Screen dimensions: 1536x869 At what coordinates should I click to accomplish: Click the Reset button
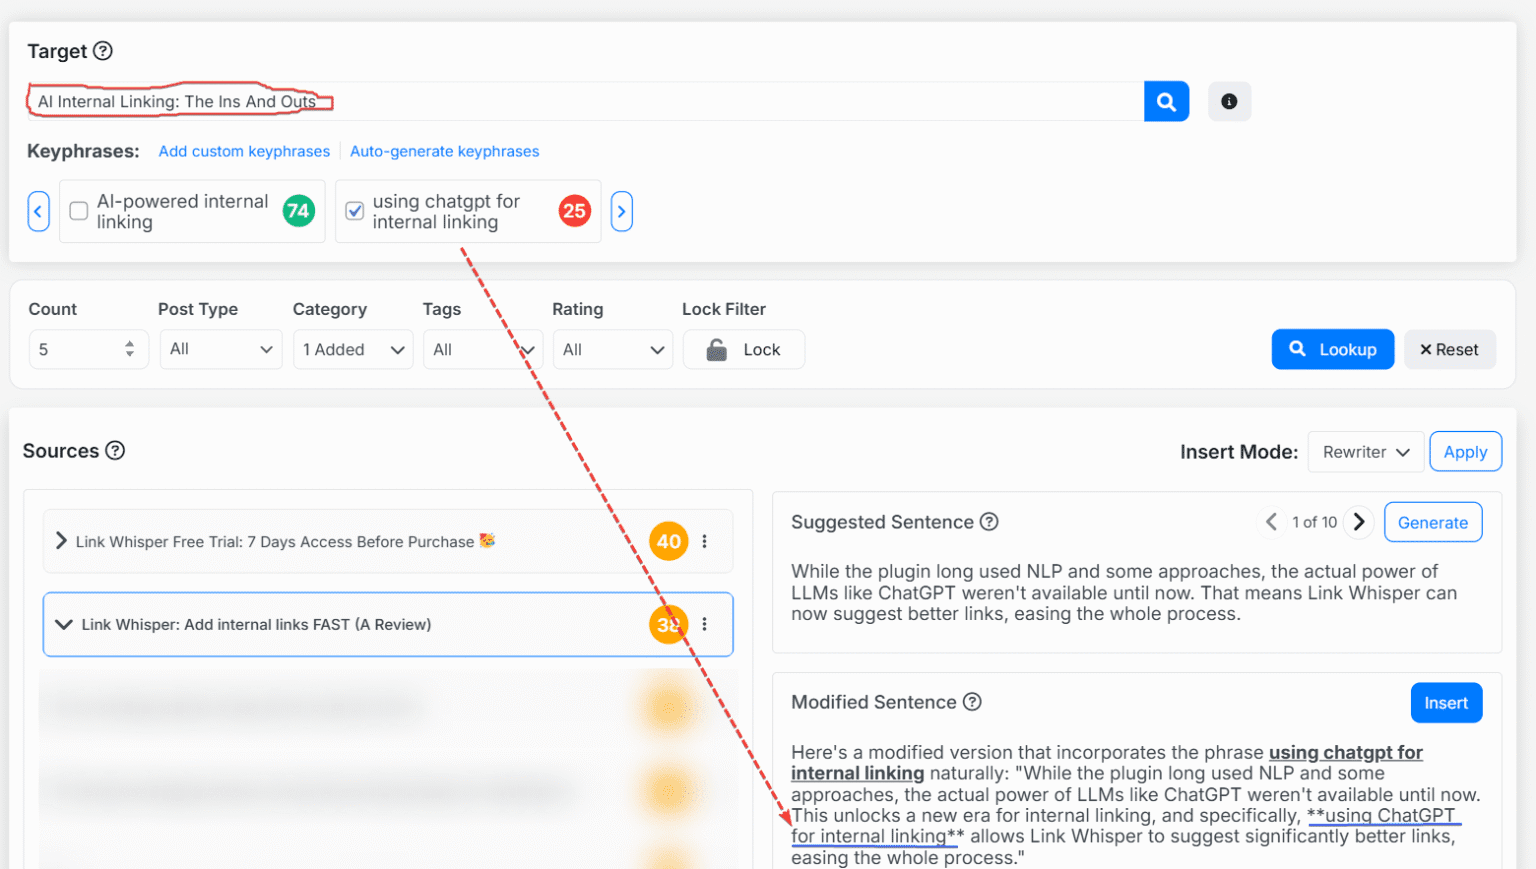point(1450,349)
